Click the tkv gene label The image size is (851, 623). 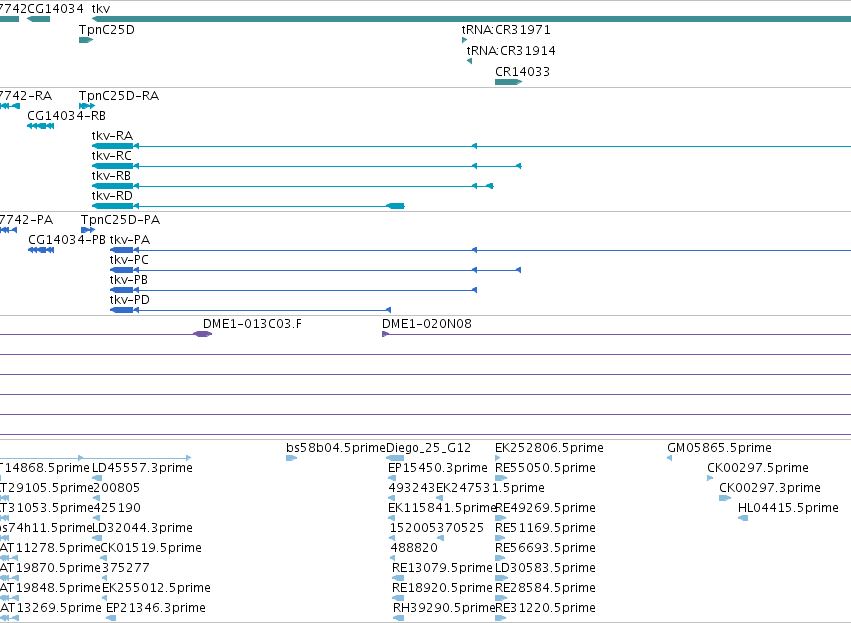click(100, 9)
